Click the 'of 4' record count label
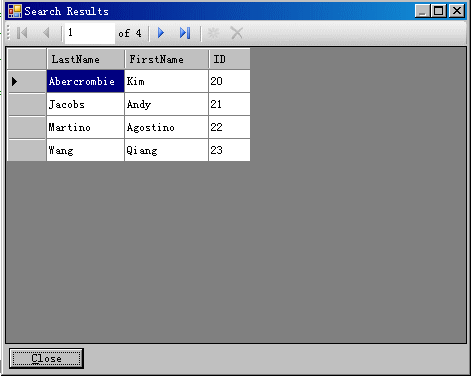Screen dimensions: 471x376 coord(130,33)
